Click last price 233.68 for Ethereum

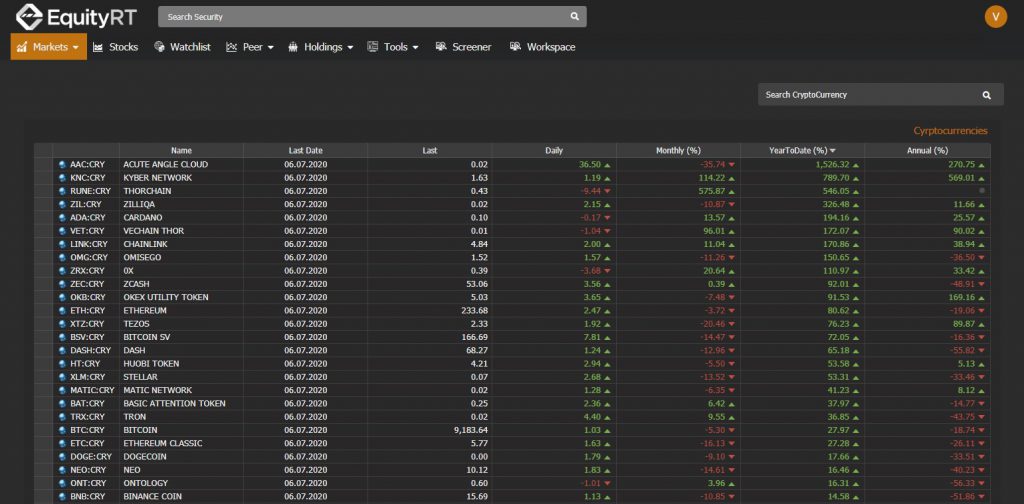(475, 311)
